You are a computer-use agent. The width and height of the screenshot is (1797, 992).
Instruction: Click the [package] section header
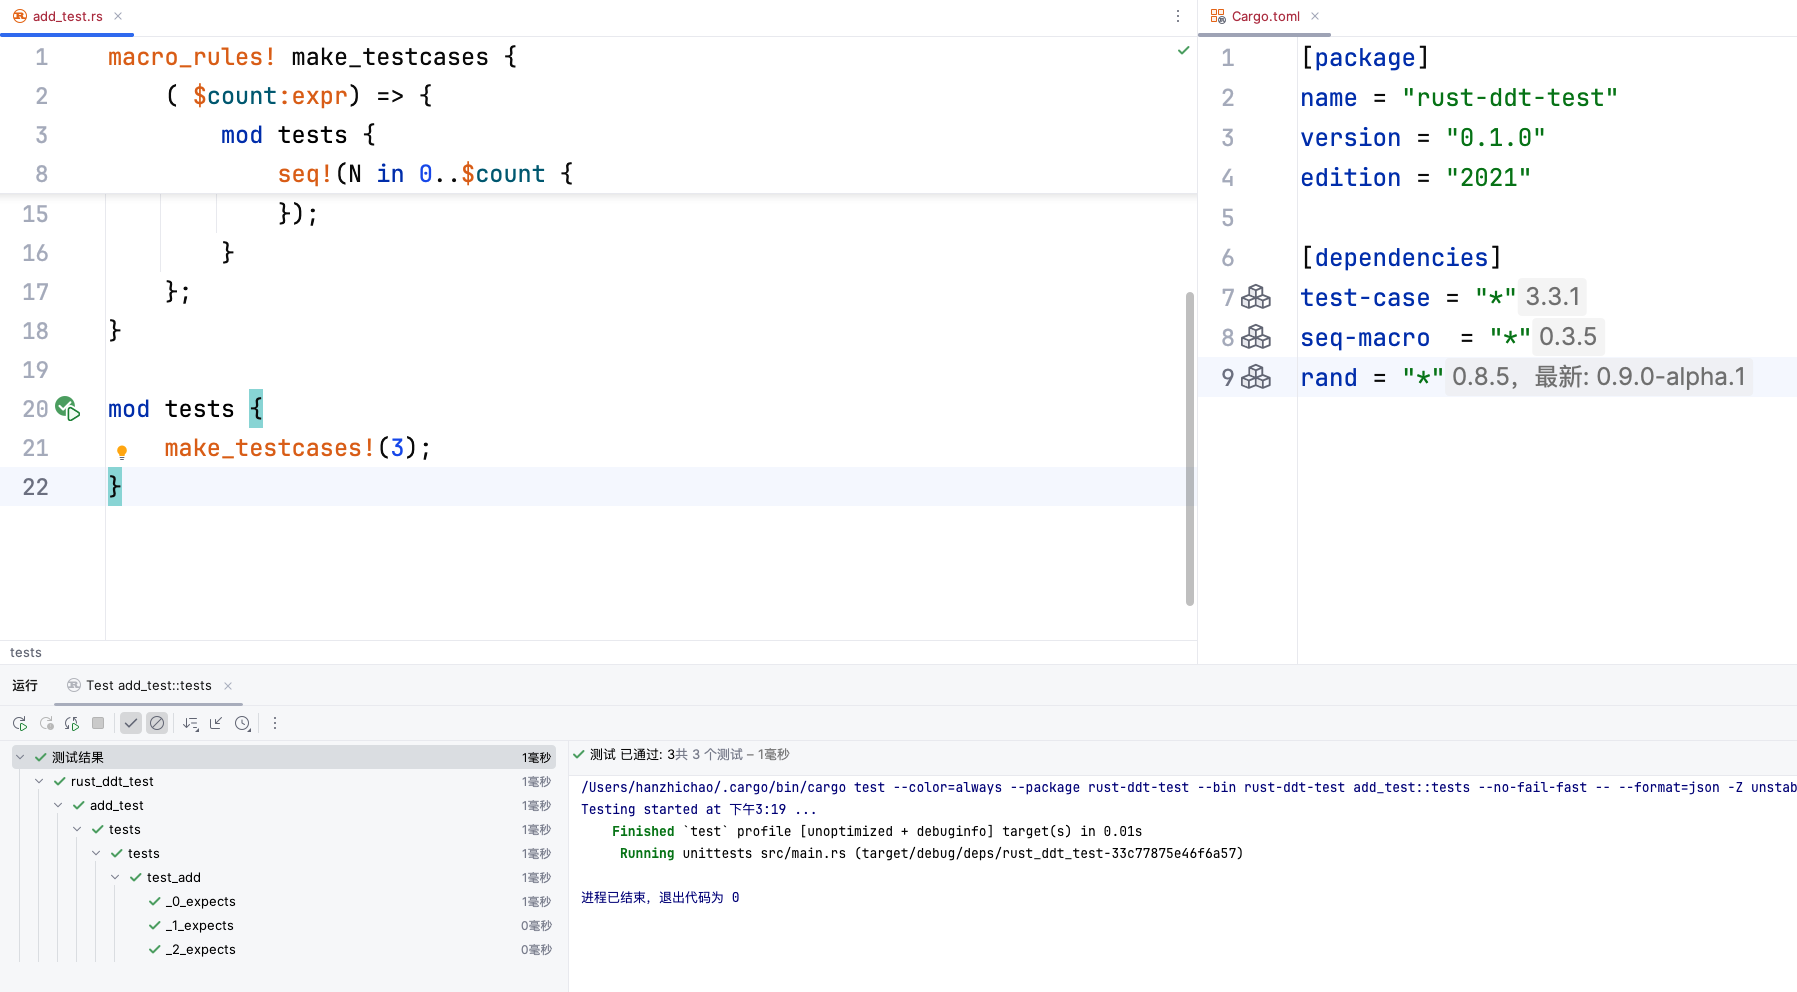click(1365, 57)
